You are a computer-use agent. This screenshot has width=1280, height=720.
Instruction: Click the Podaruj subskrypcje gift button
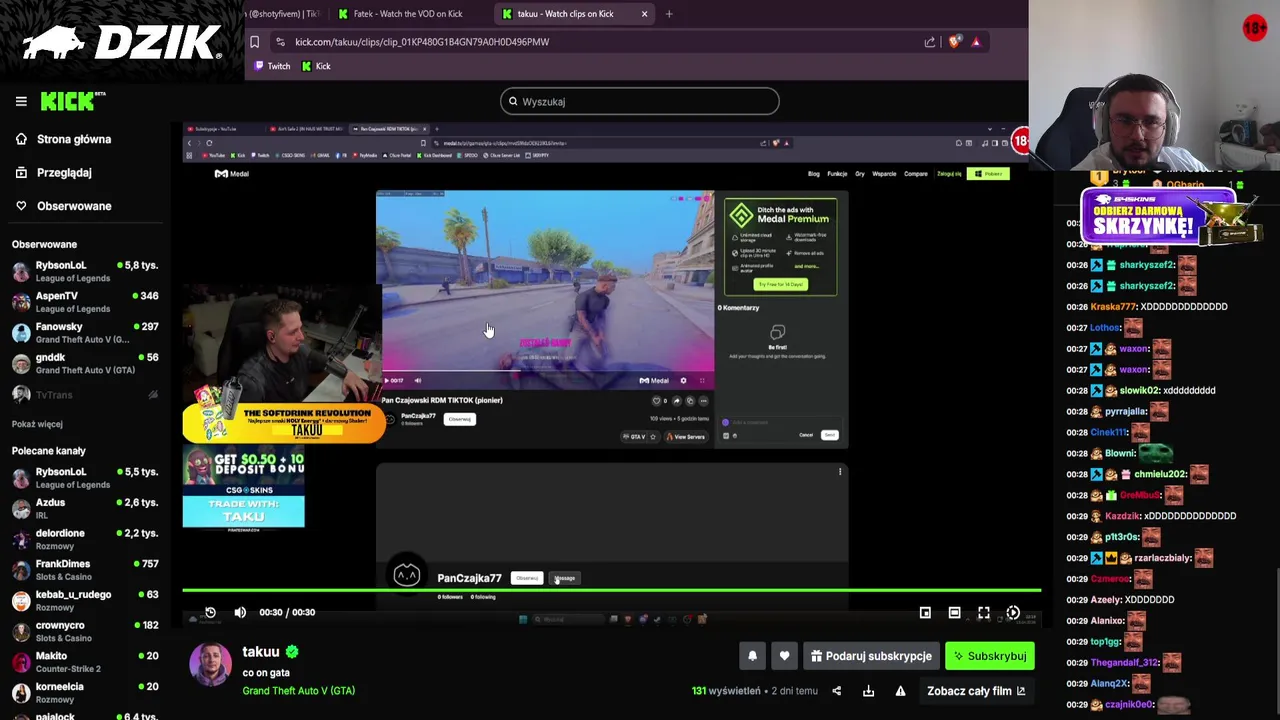click(871, 656)
